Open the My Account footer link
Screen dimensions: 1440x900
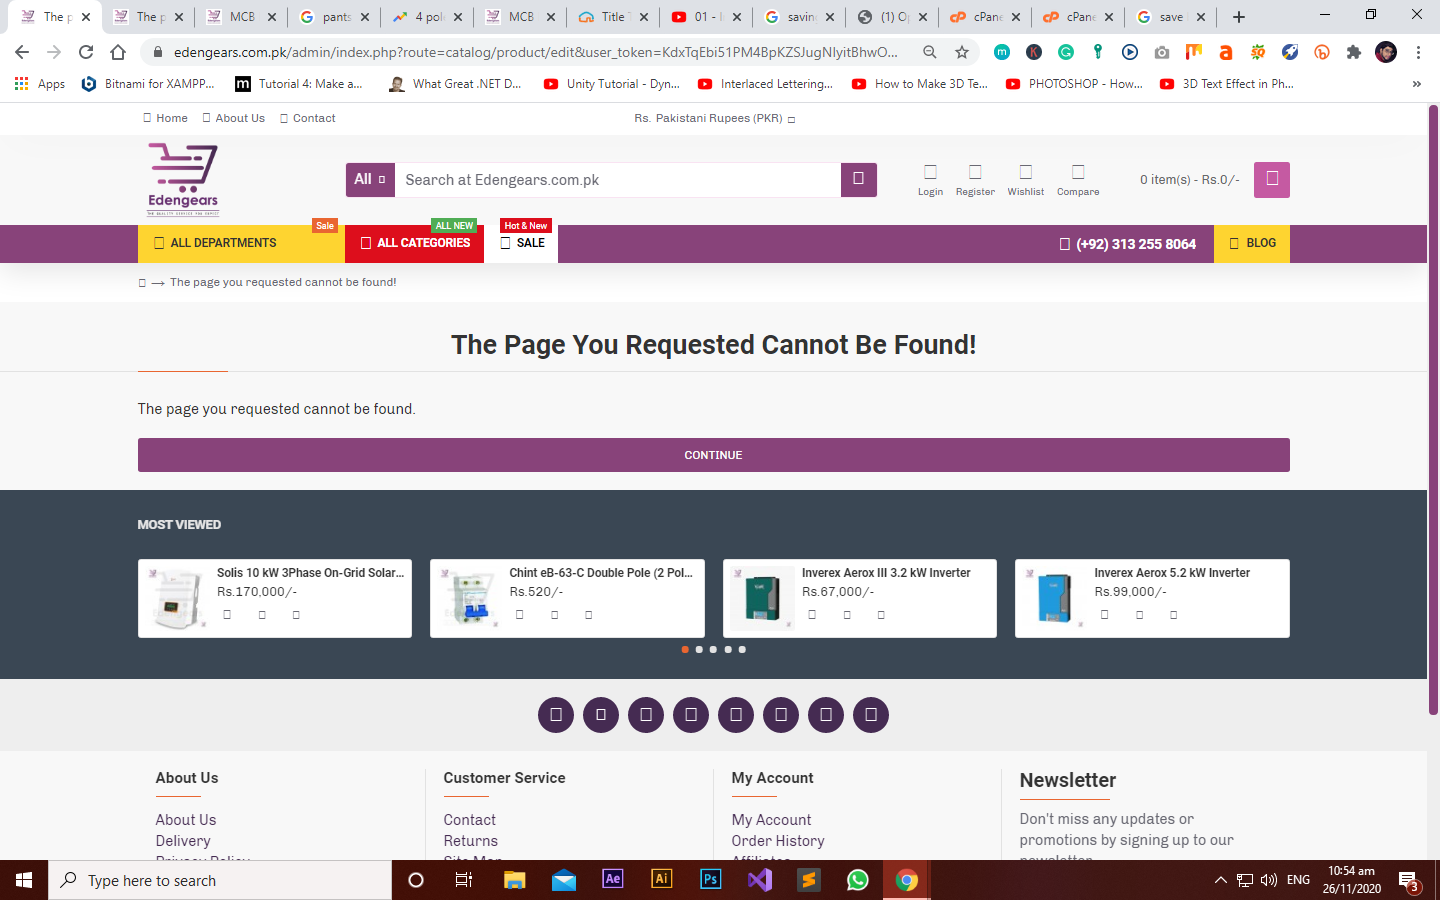tap(771, 820)
